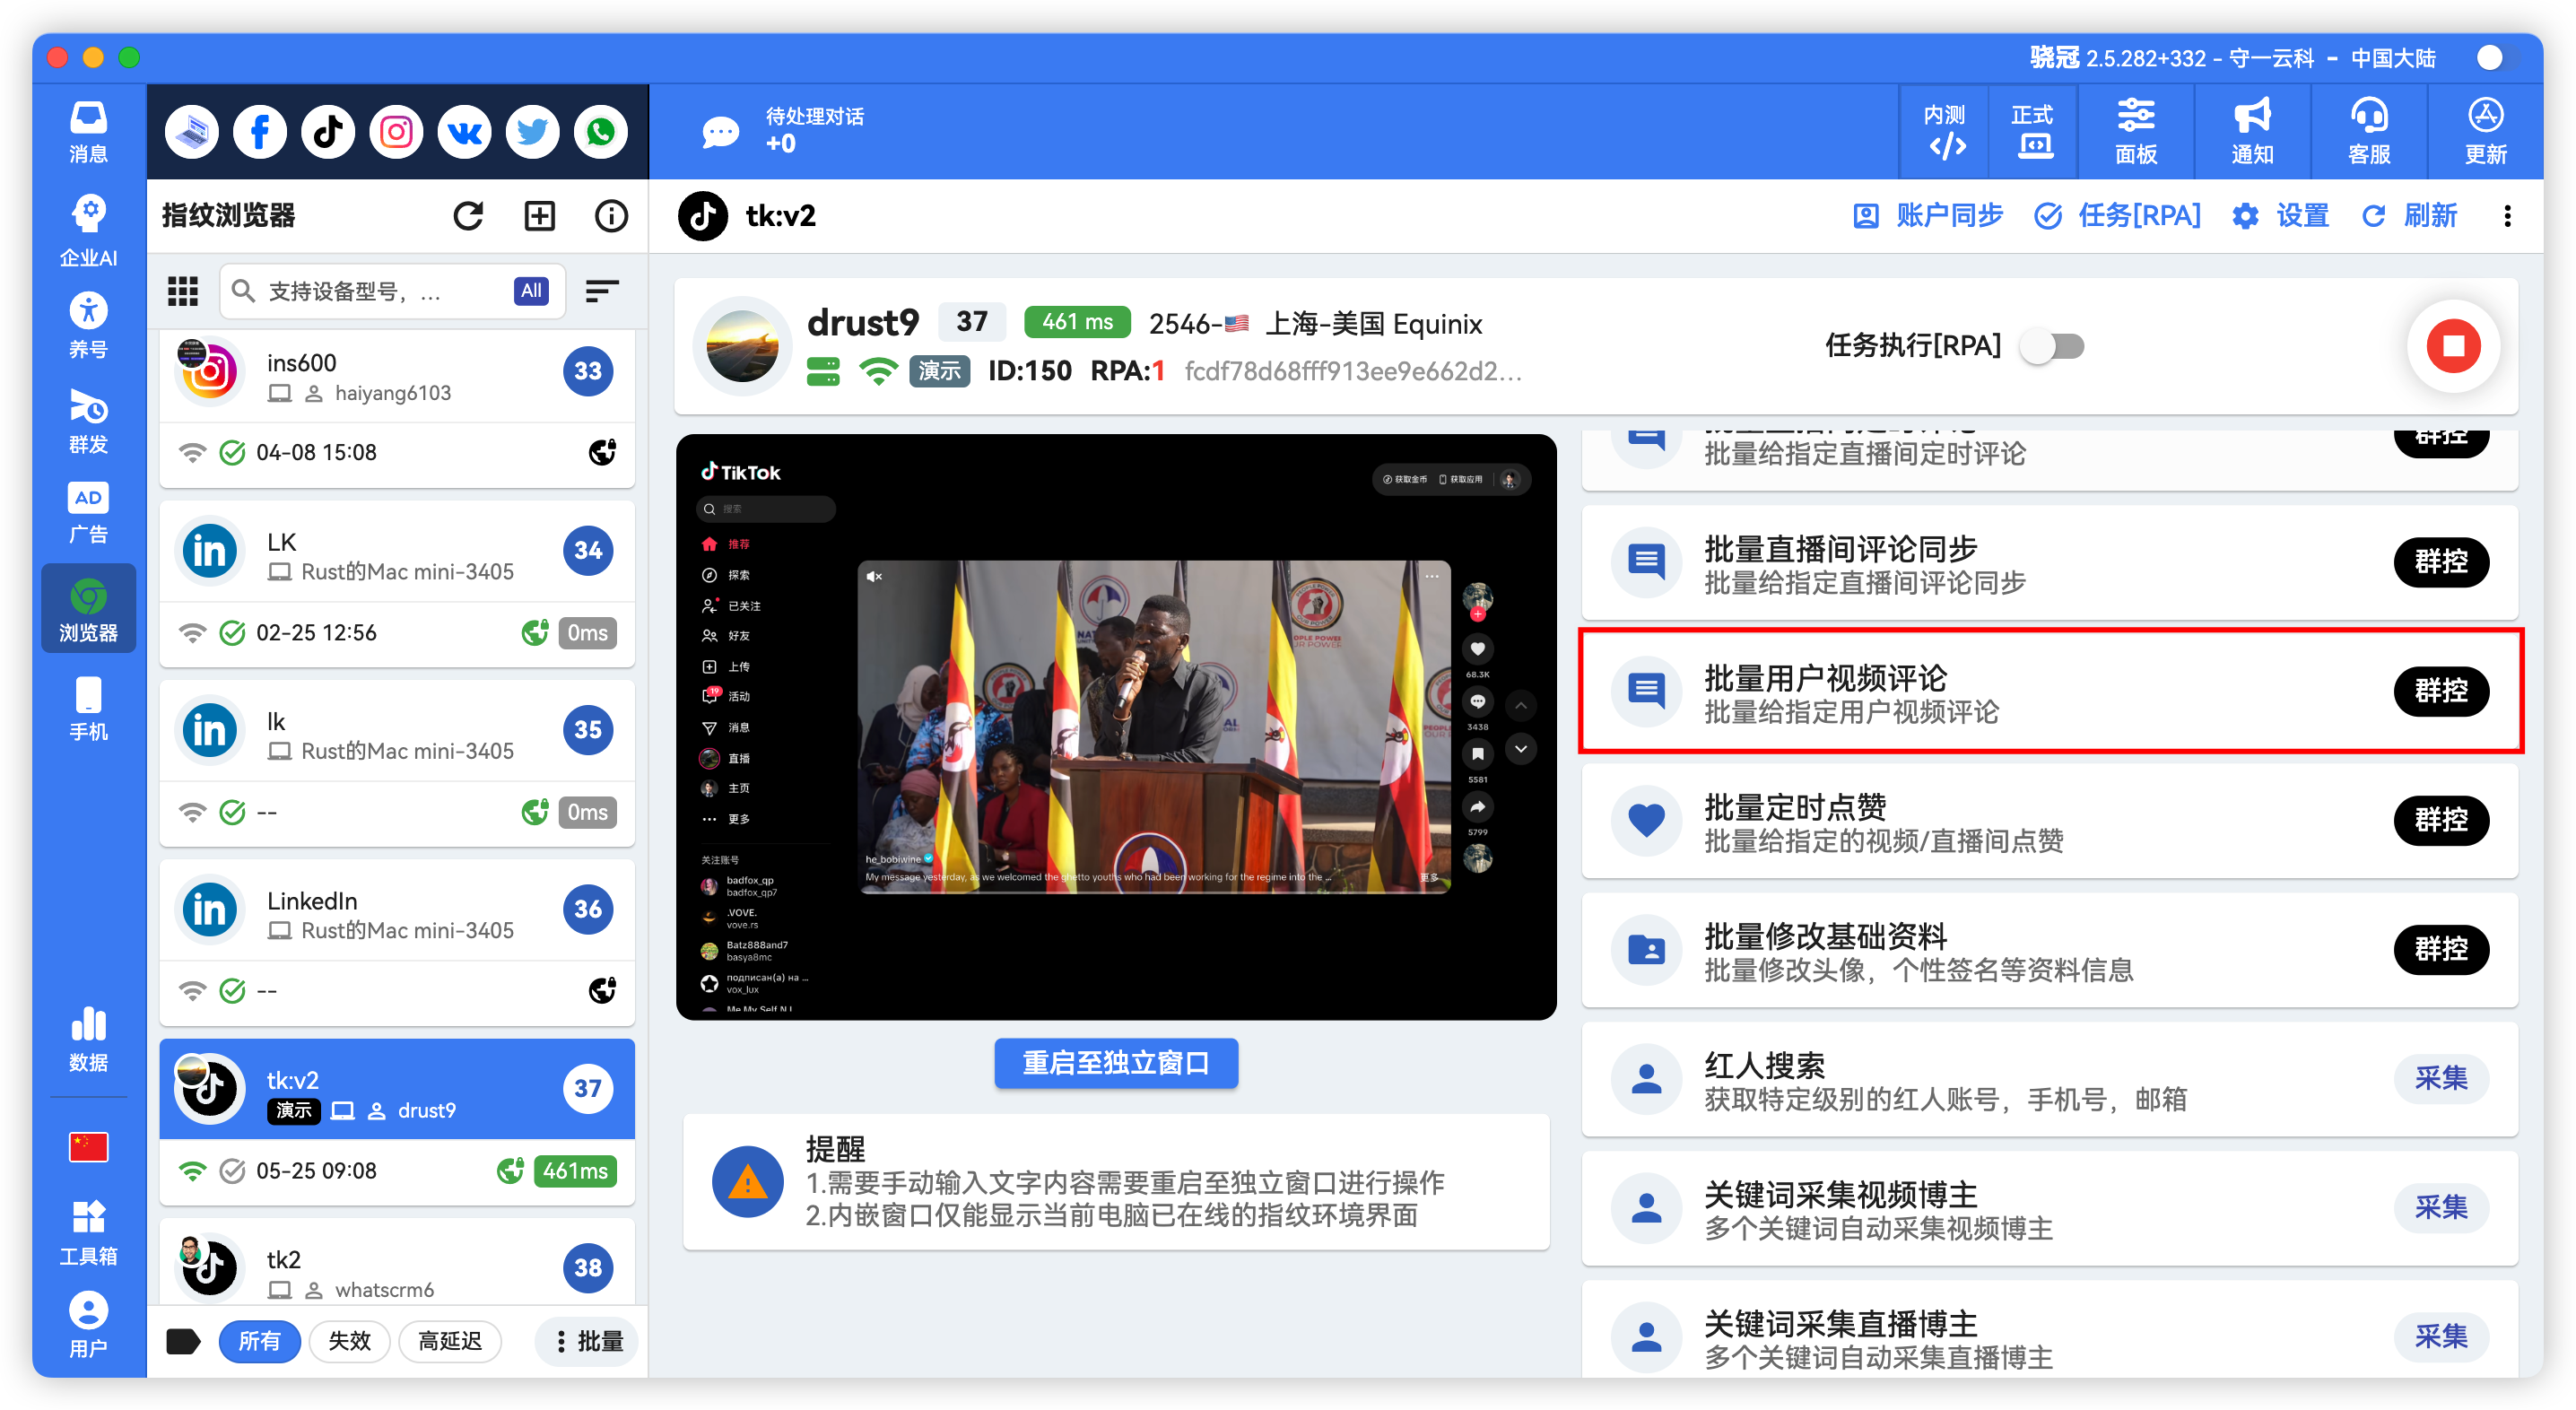Open the sort options beside search field

coord(603,290)
